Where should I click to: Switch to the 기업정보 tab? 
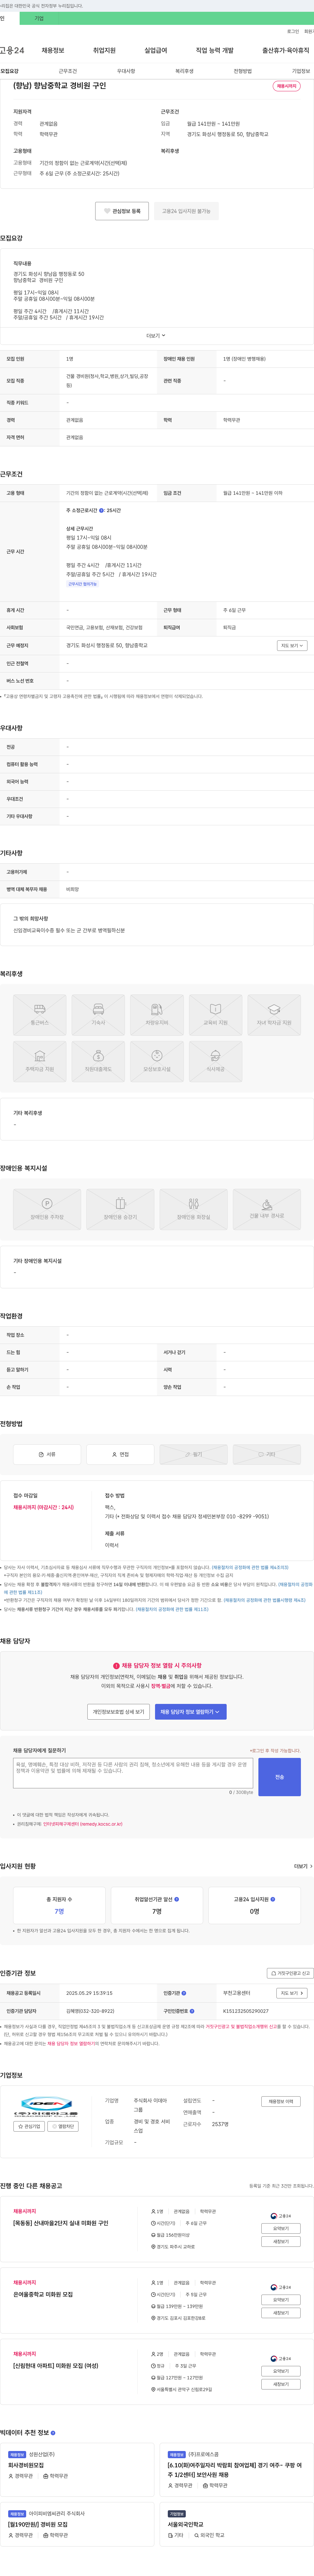click(x=301, y=71)
